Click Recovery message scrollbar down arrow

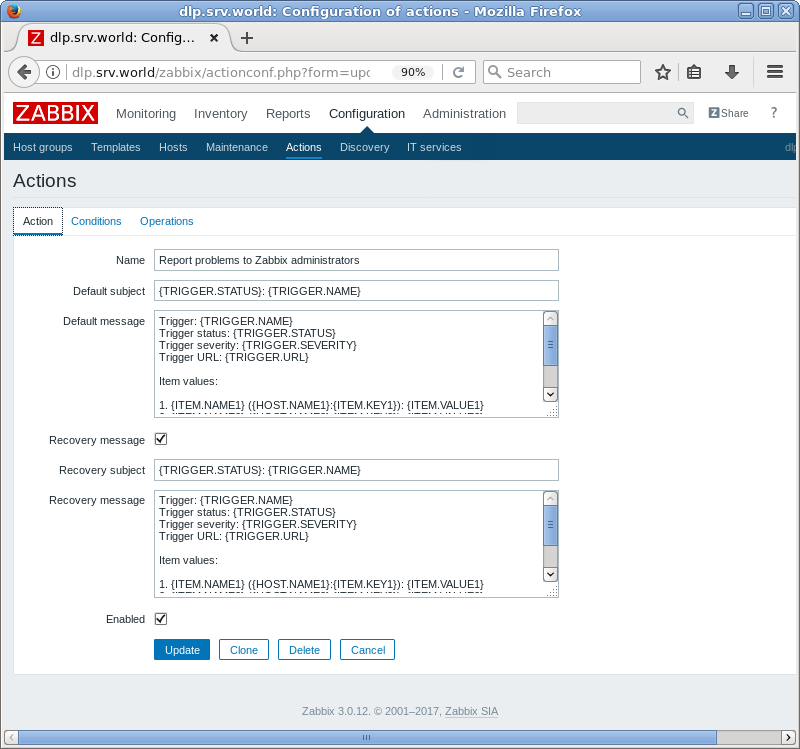551,574
